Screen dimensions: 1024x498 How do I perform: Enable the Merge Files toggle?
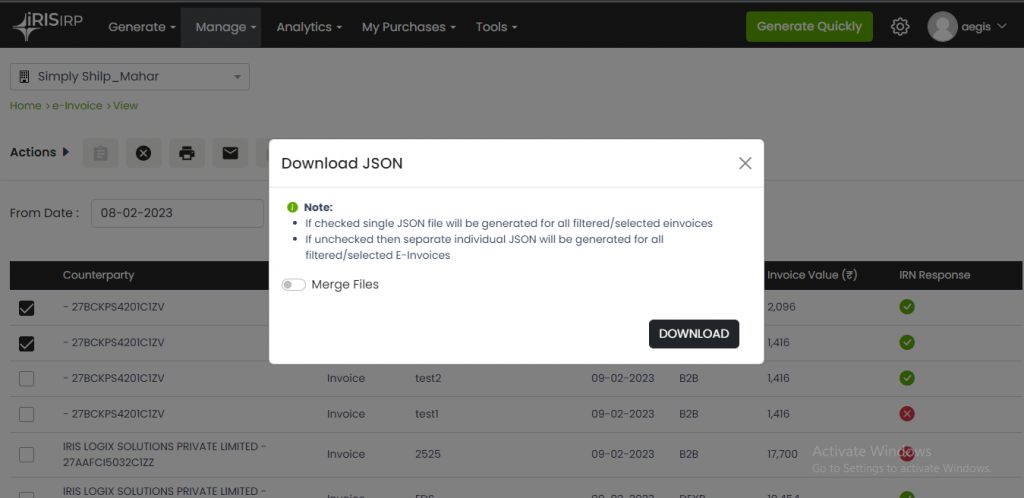pyautogui.click(x=293, y=285)
